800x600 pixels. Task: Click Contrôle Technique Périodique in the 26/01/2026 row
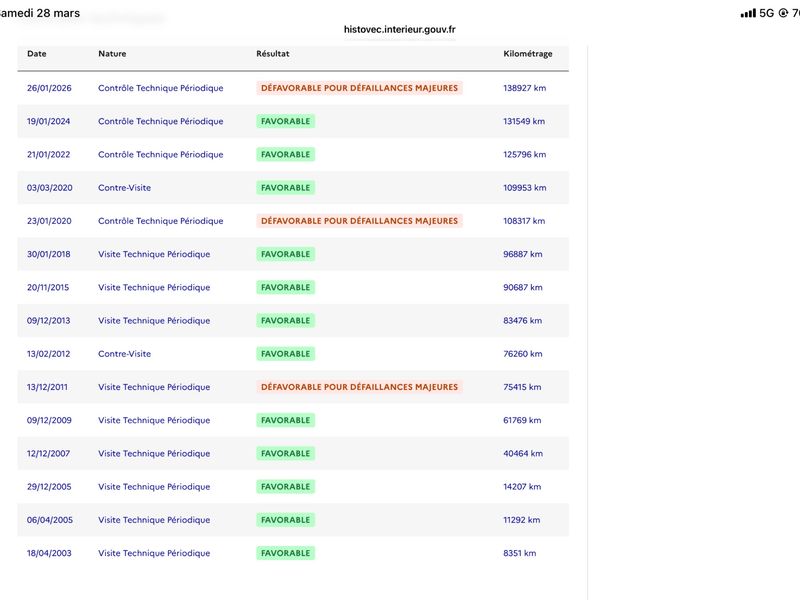[161, 88]
